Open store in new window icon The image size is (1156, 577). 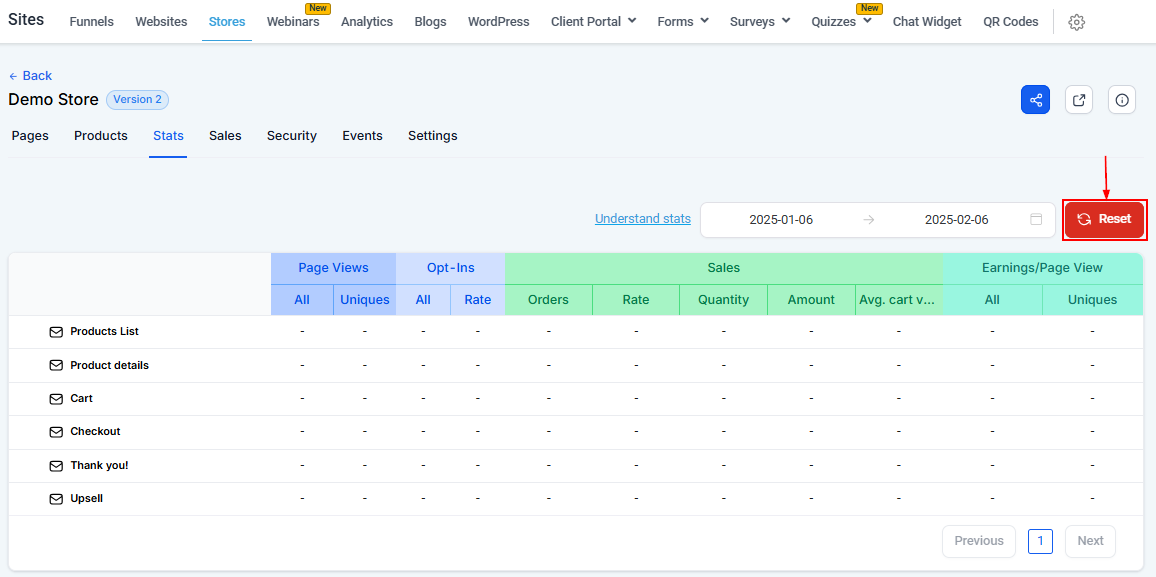click(x=1079, y=99)
